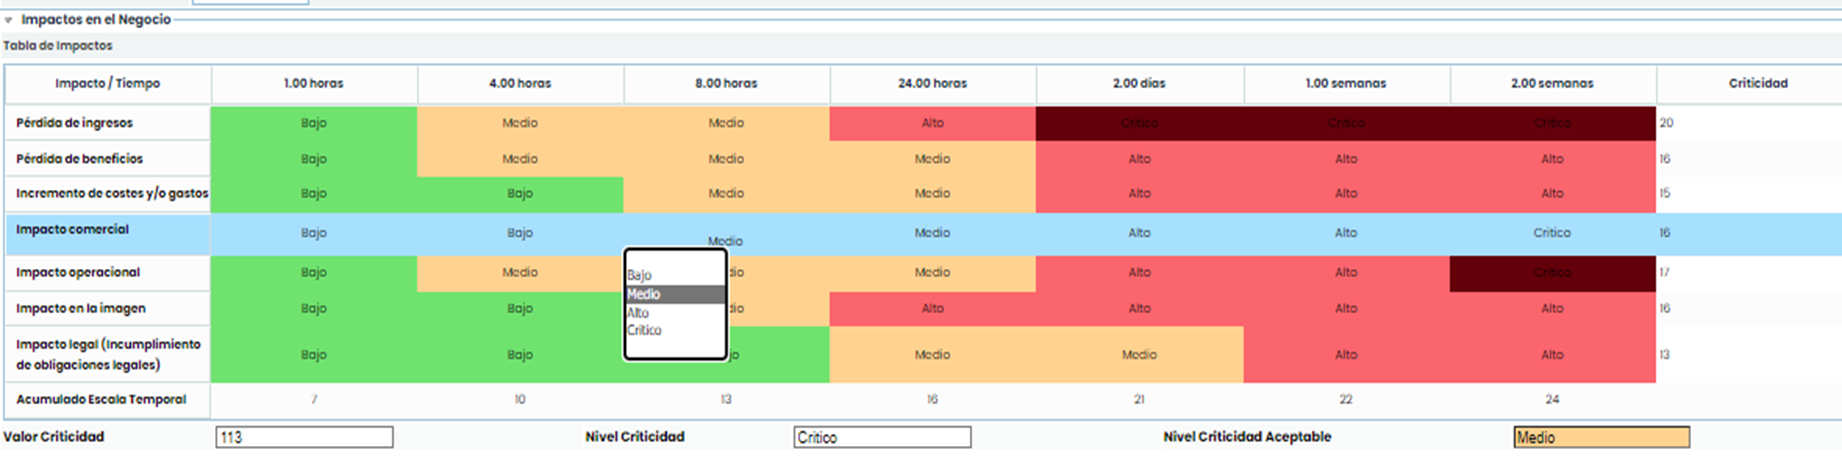Select Crítico option in the dropdown list
Image resolution: width=1842 pixels, height=462 pixels.
645,330
